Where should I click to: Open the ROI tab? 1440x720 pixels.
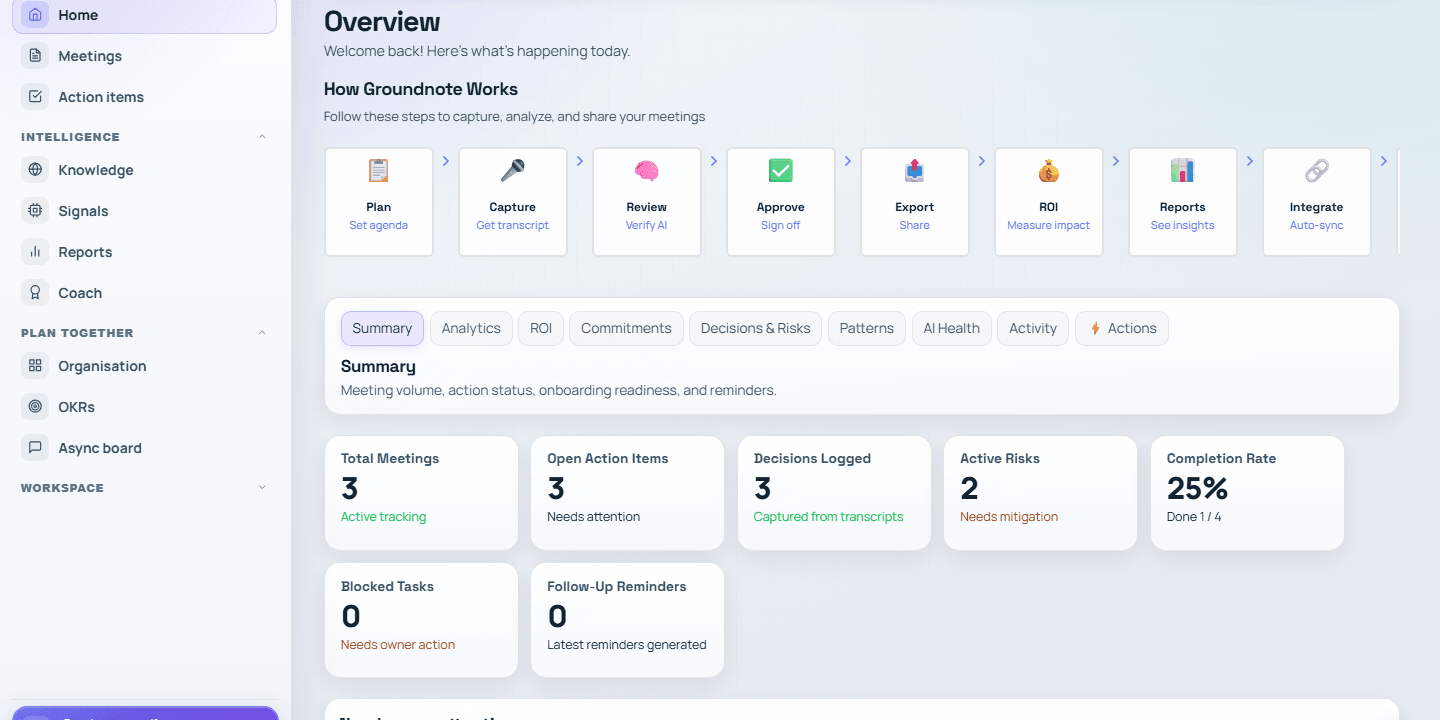[541, 328]
